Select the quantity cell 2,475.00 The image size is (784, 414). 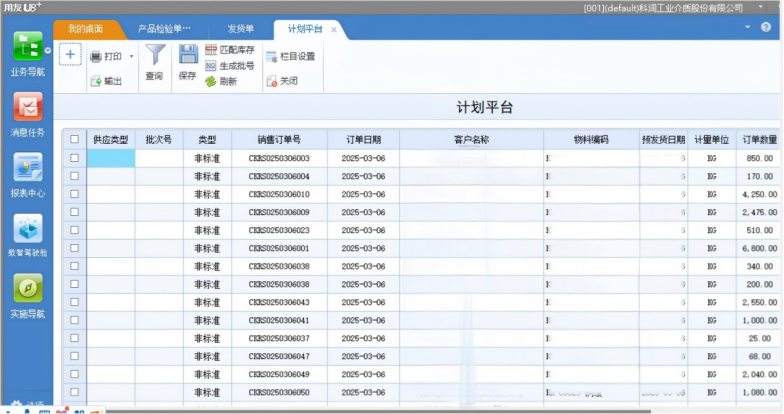(760, 212)
